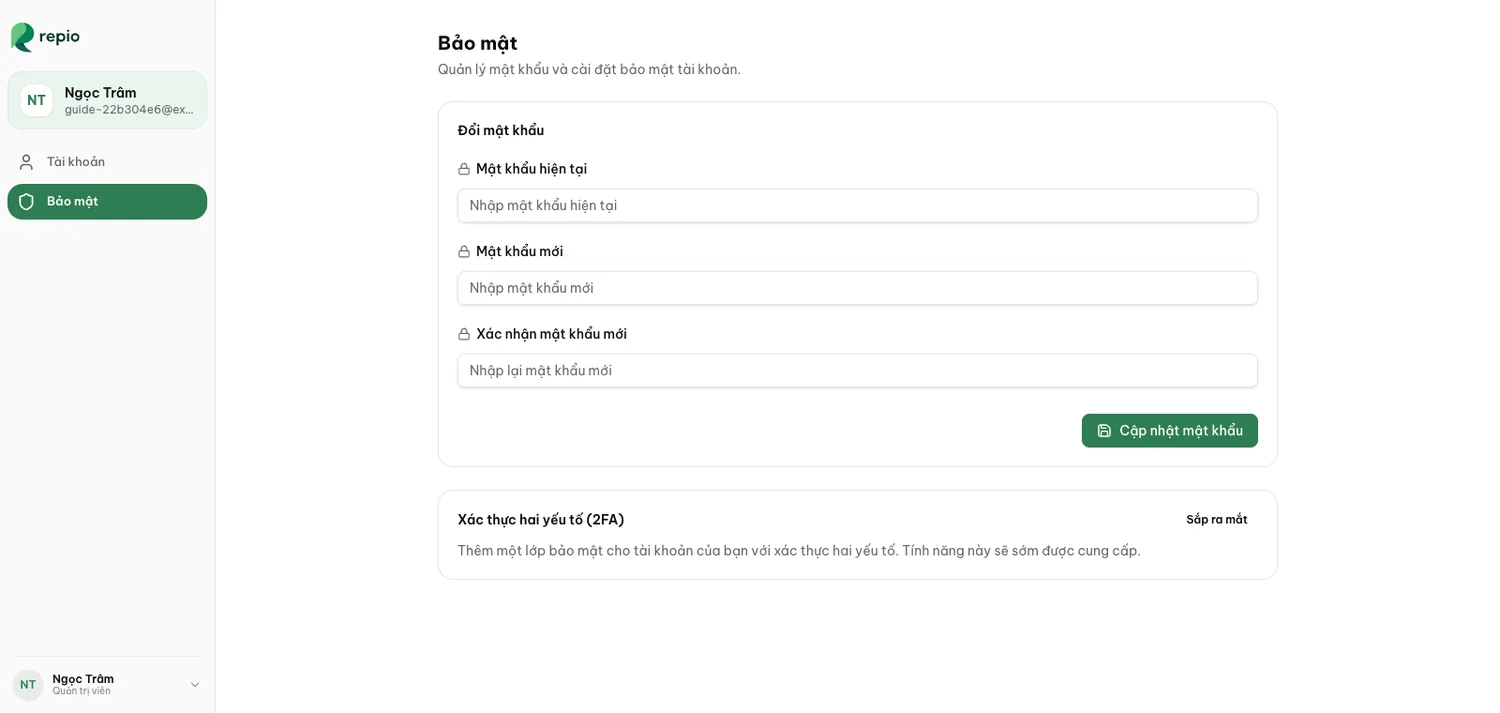Focus the current password input field

(857, 206)
